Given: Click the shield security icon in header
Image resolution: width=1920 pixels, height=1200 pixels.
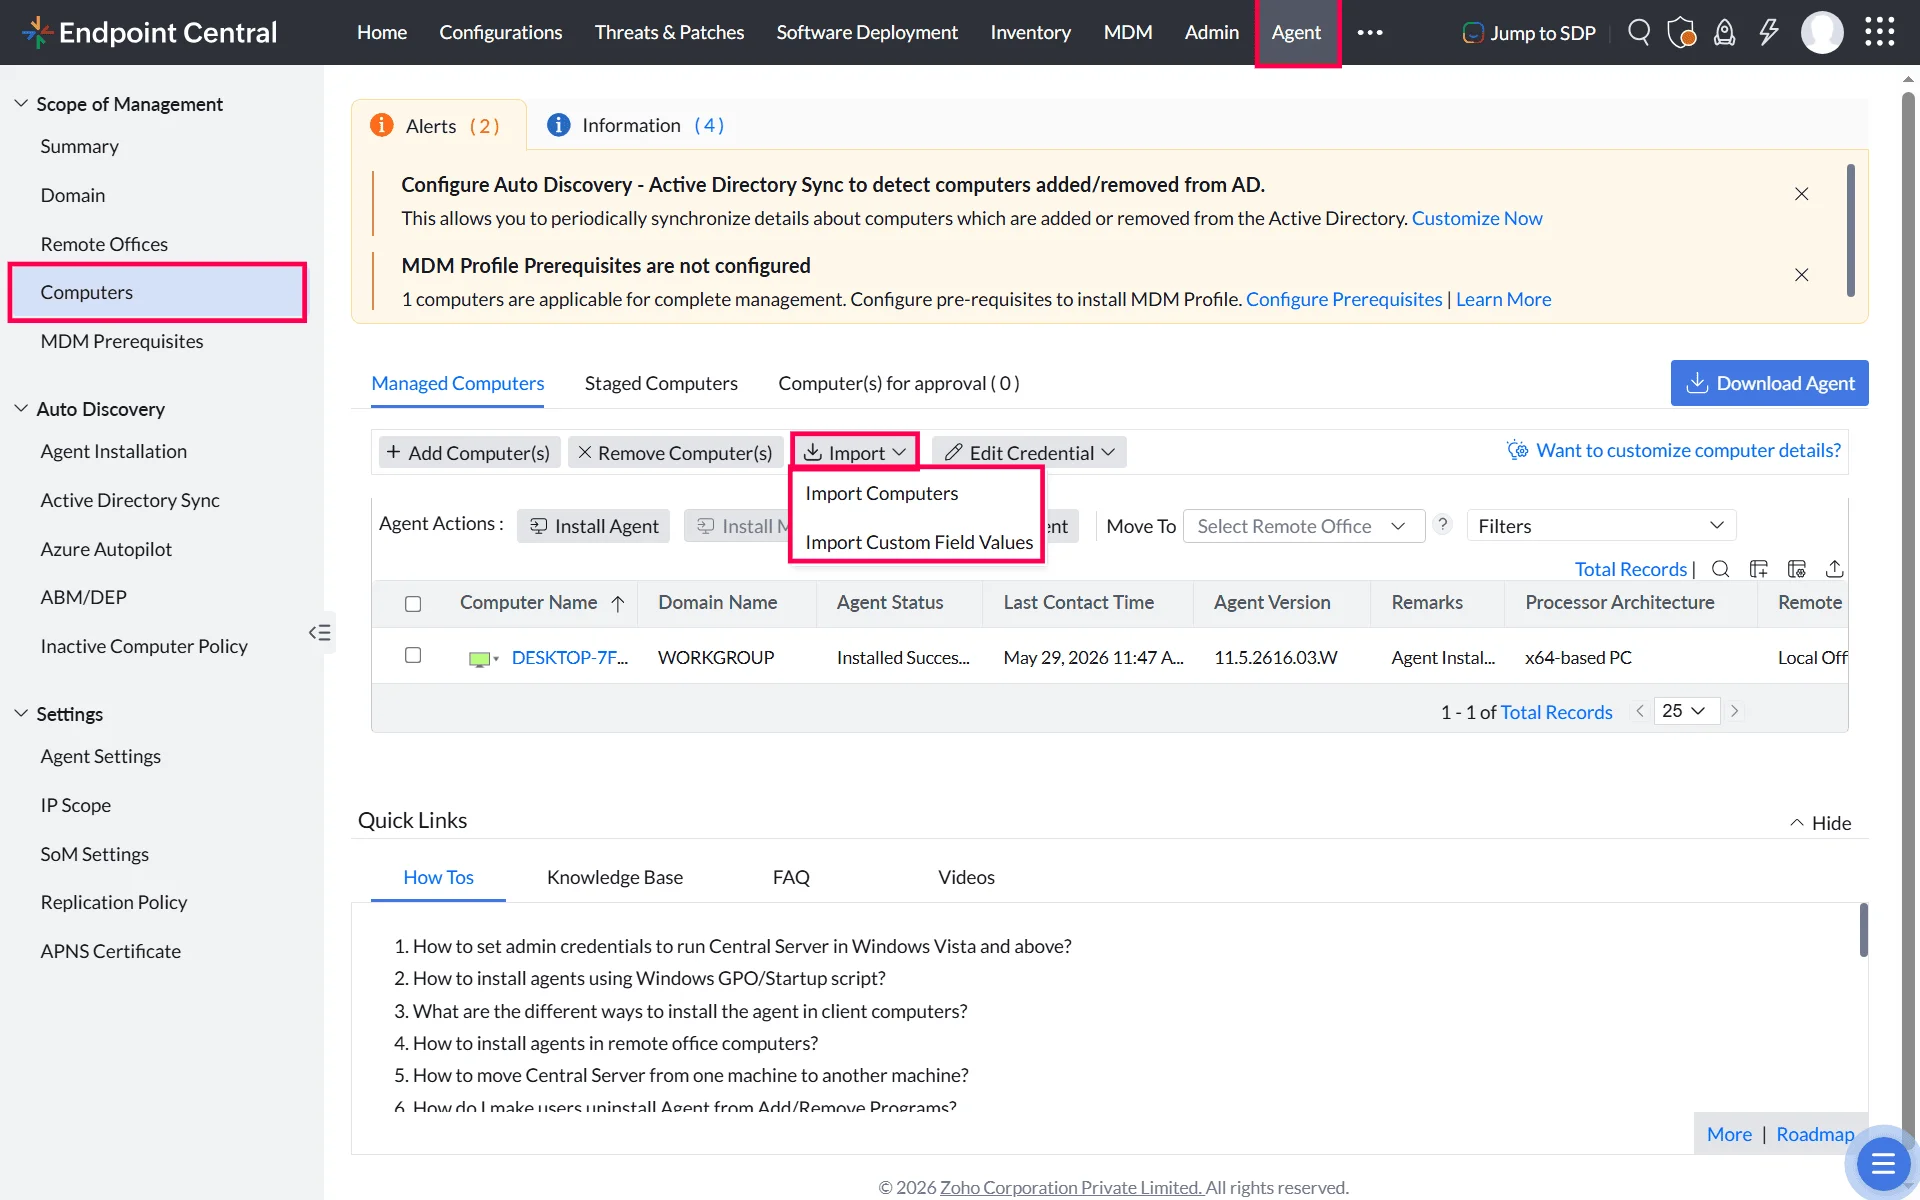Looking at the screenshot, I should point(1682,32).
